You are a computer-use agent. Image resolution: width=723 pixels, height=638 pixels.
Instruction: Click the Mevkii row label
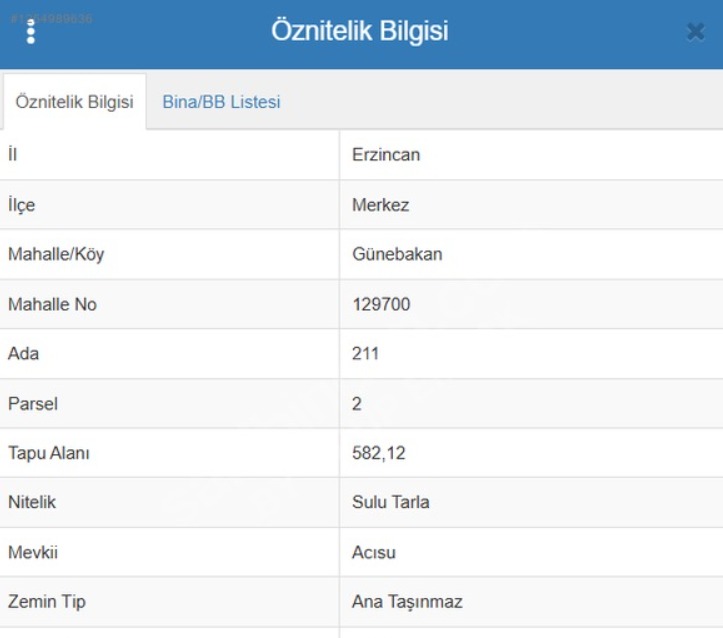[33, 552]
